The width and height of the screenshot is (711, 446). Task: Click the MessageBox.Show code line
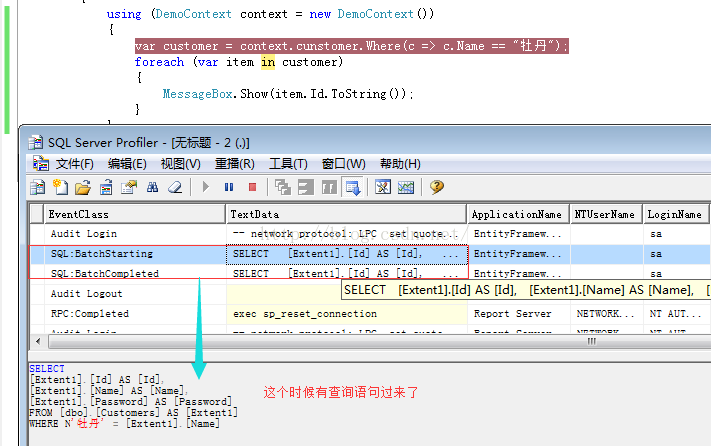pos(288,94)
